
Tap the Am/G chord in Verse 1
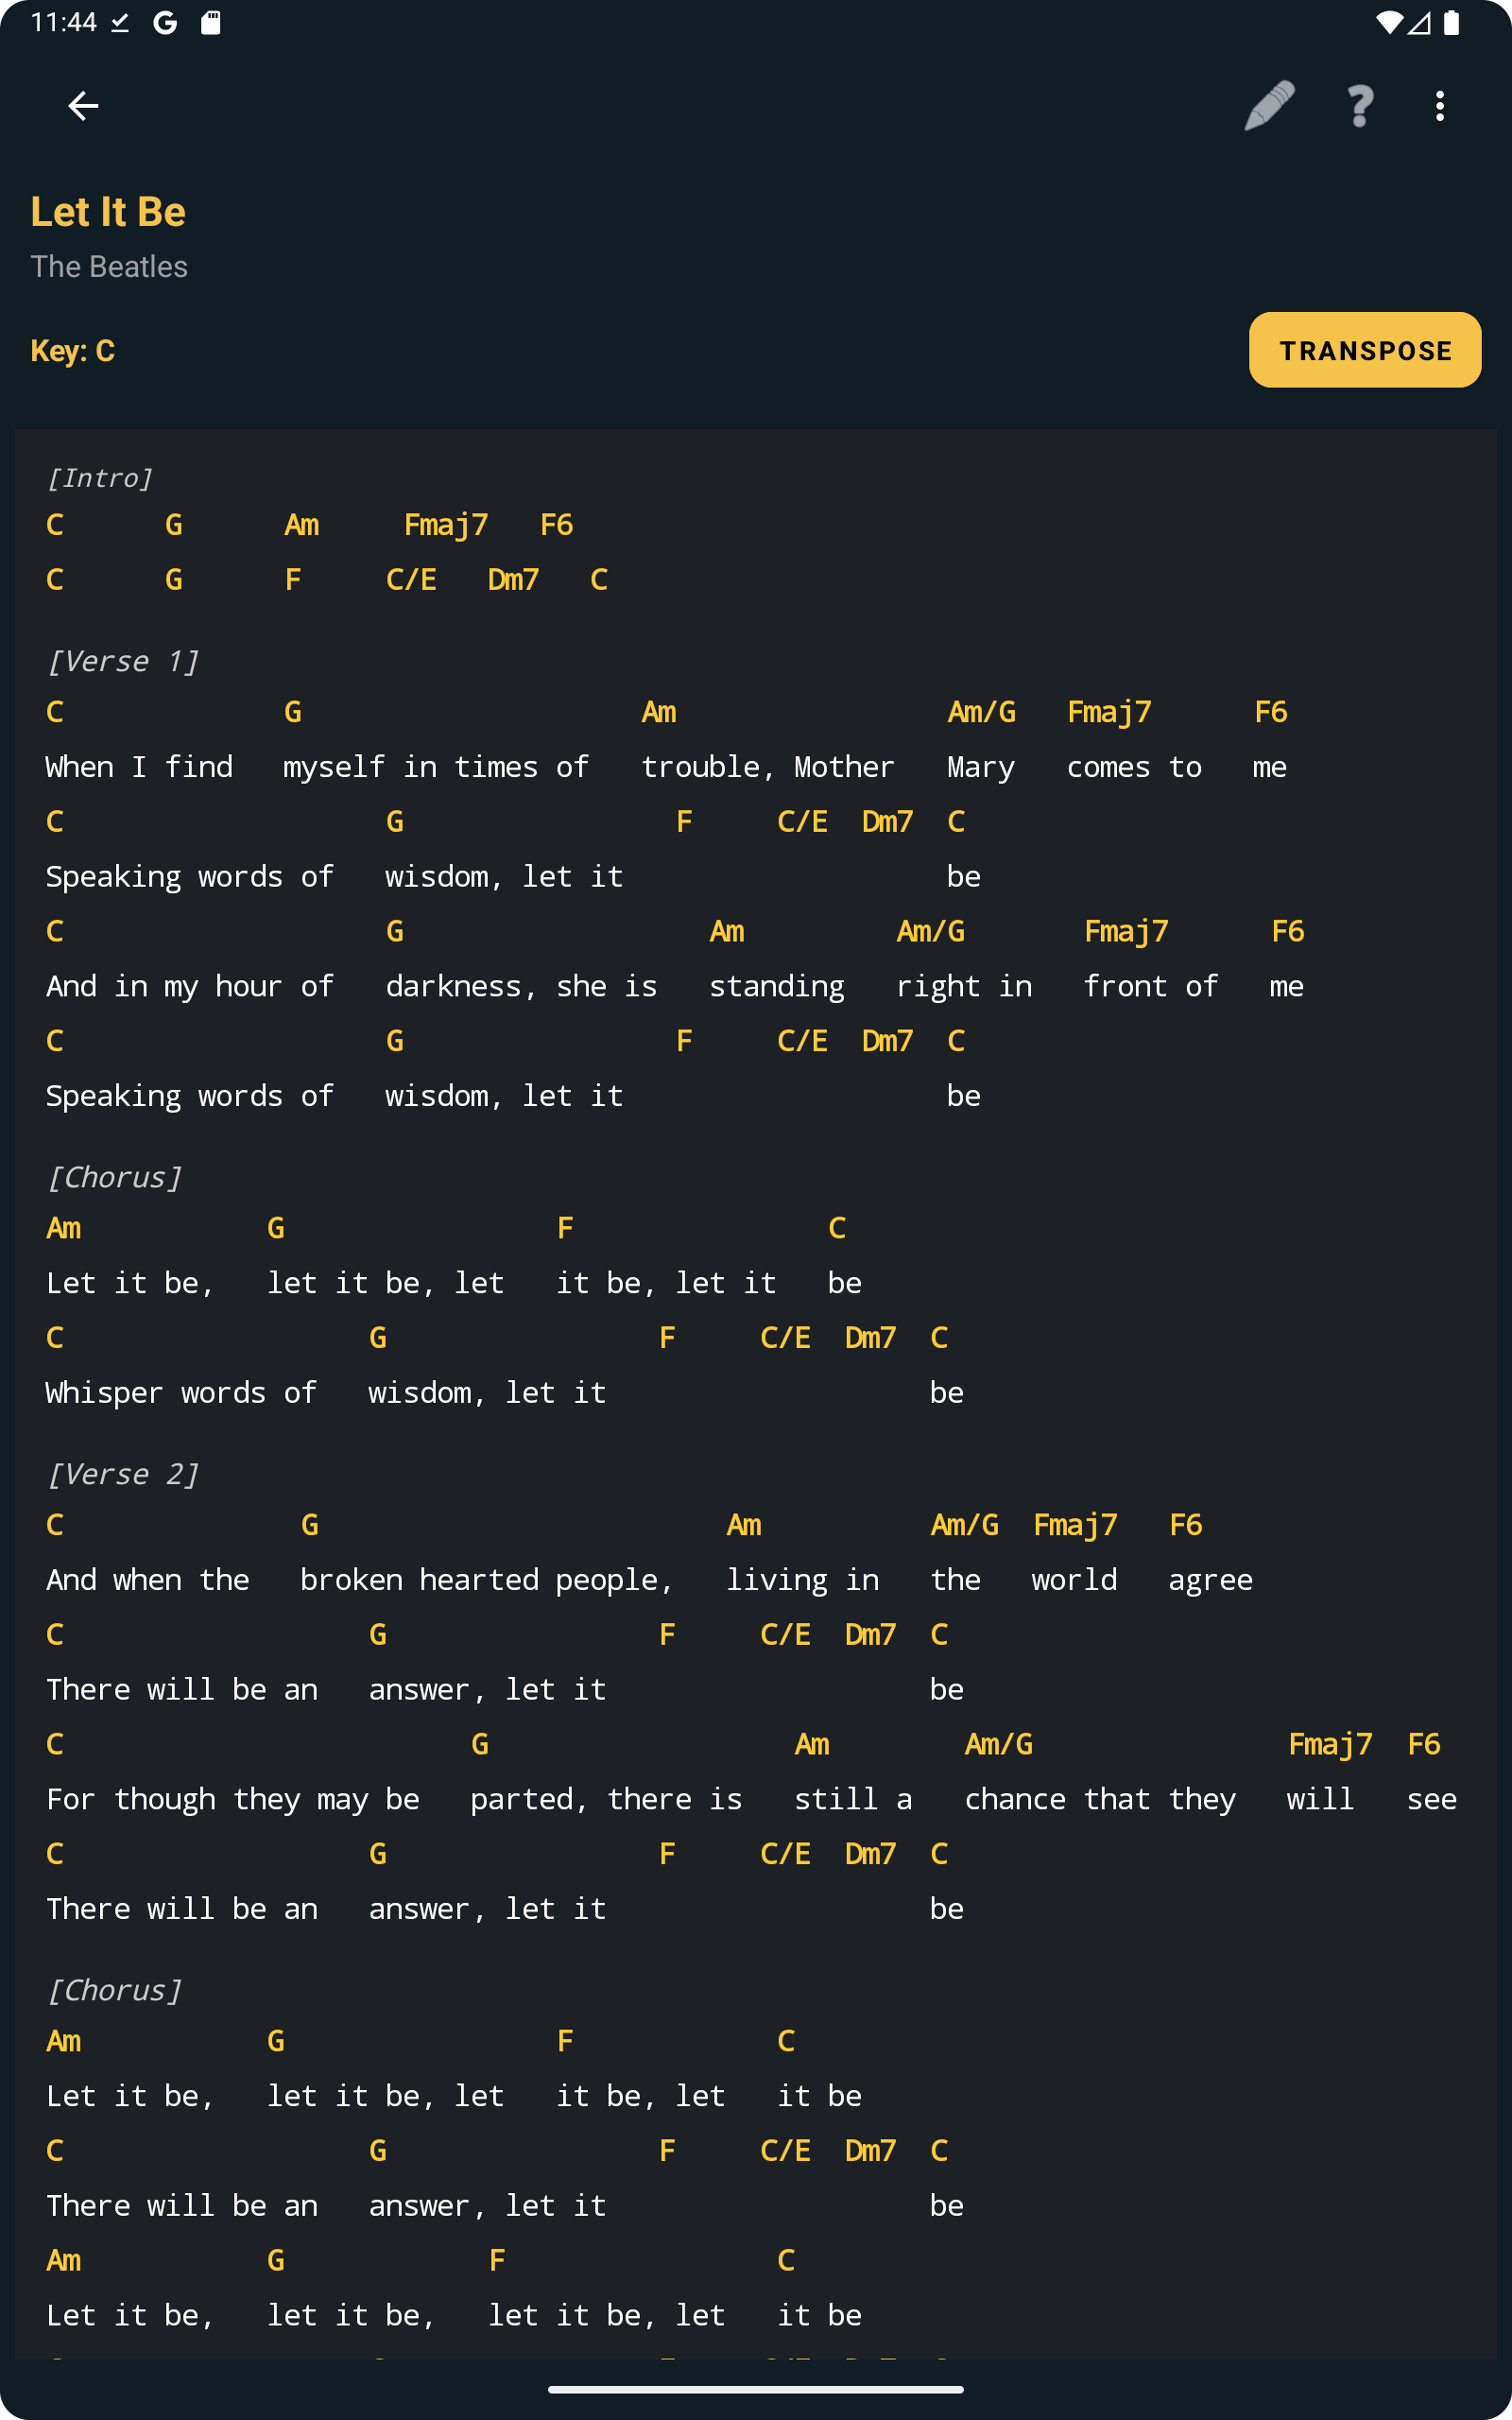pyautogui.click(x=980, y=711)
